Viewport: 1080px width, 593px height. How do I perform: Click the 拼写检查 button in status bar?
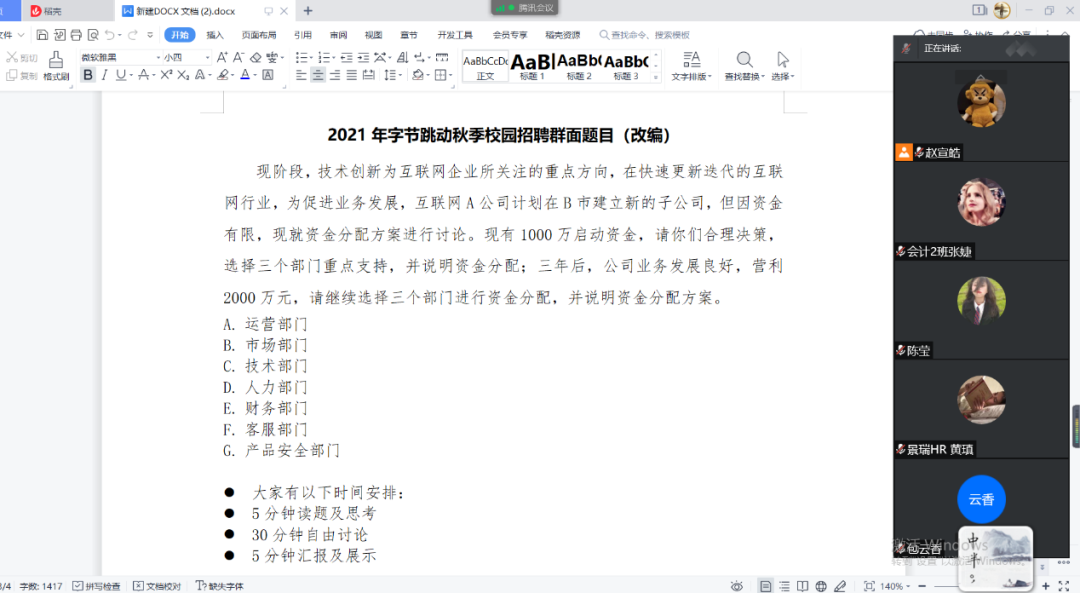pyautogui.click(x=97, y=586)
